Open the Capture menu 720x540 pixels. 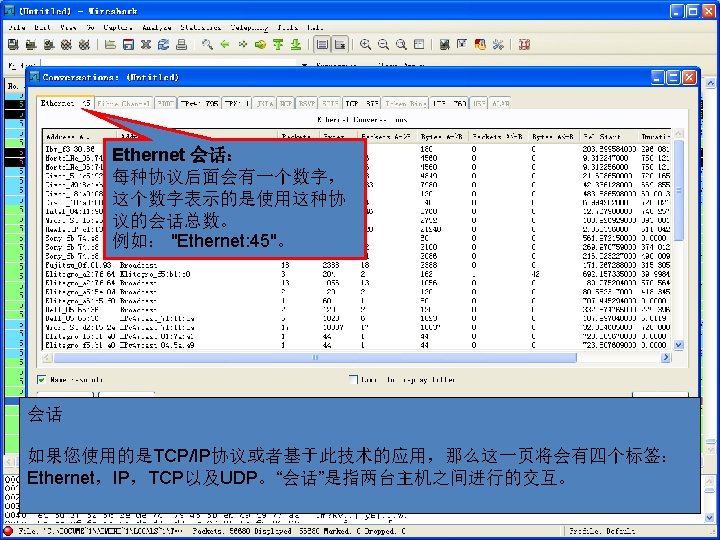pos(118,28)
